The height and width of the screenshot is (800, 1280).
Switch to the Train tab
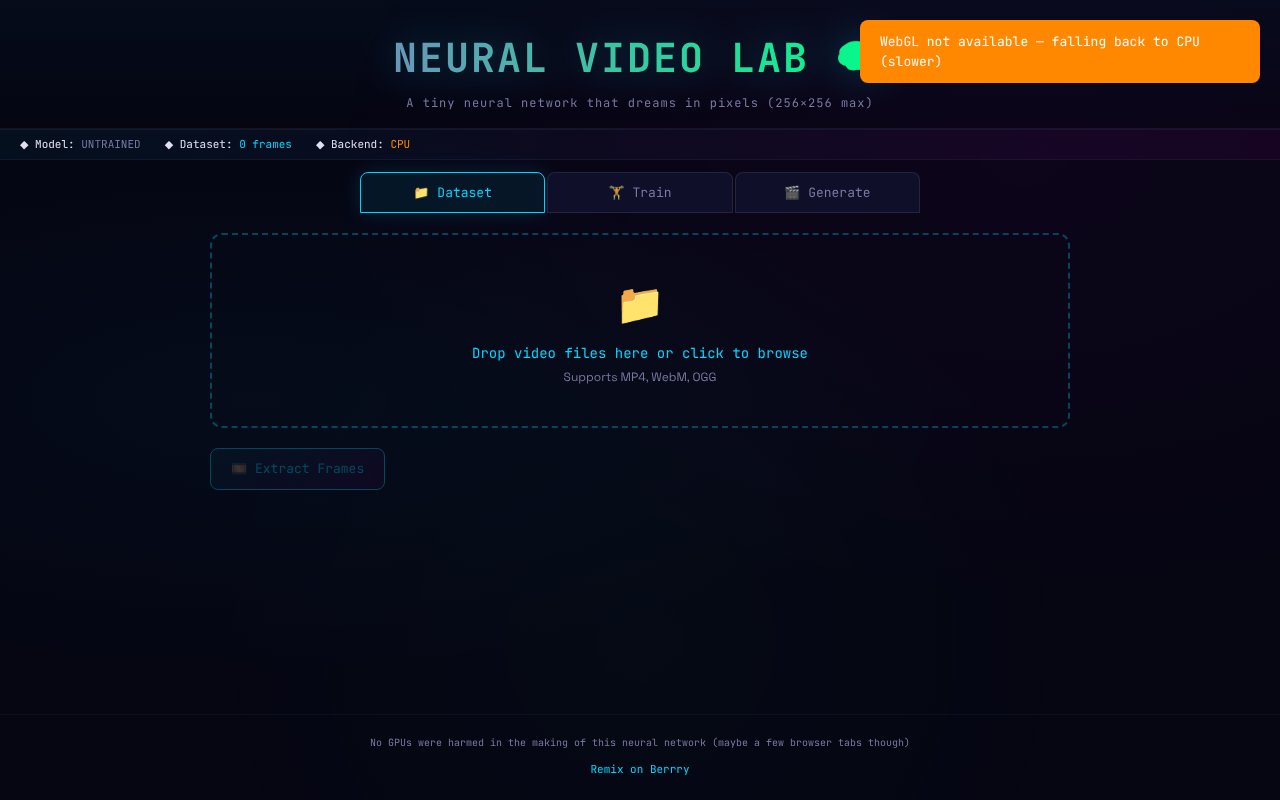click(639, 192)
